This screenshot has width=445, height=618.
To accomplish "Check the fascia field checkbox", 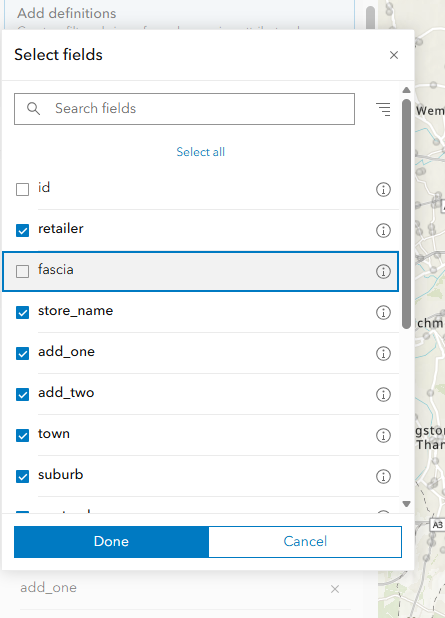I will (x=22, y=271).
